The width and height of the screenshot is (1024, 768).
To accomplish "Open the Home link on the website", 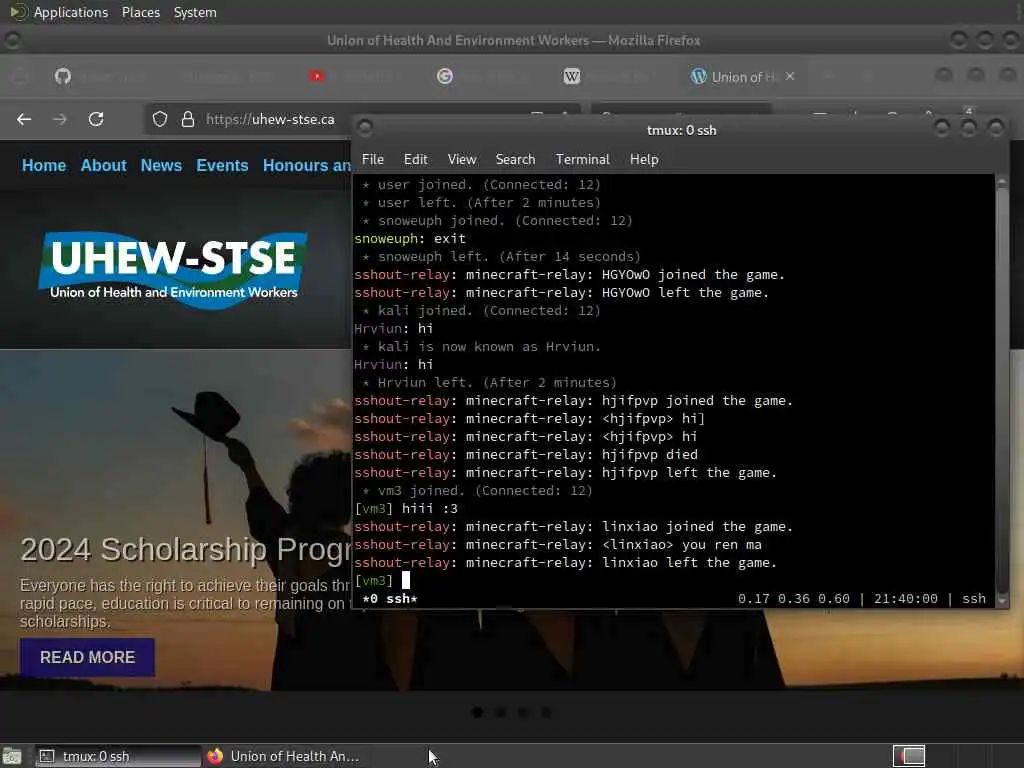I will pos(44,165).
